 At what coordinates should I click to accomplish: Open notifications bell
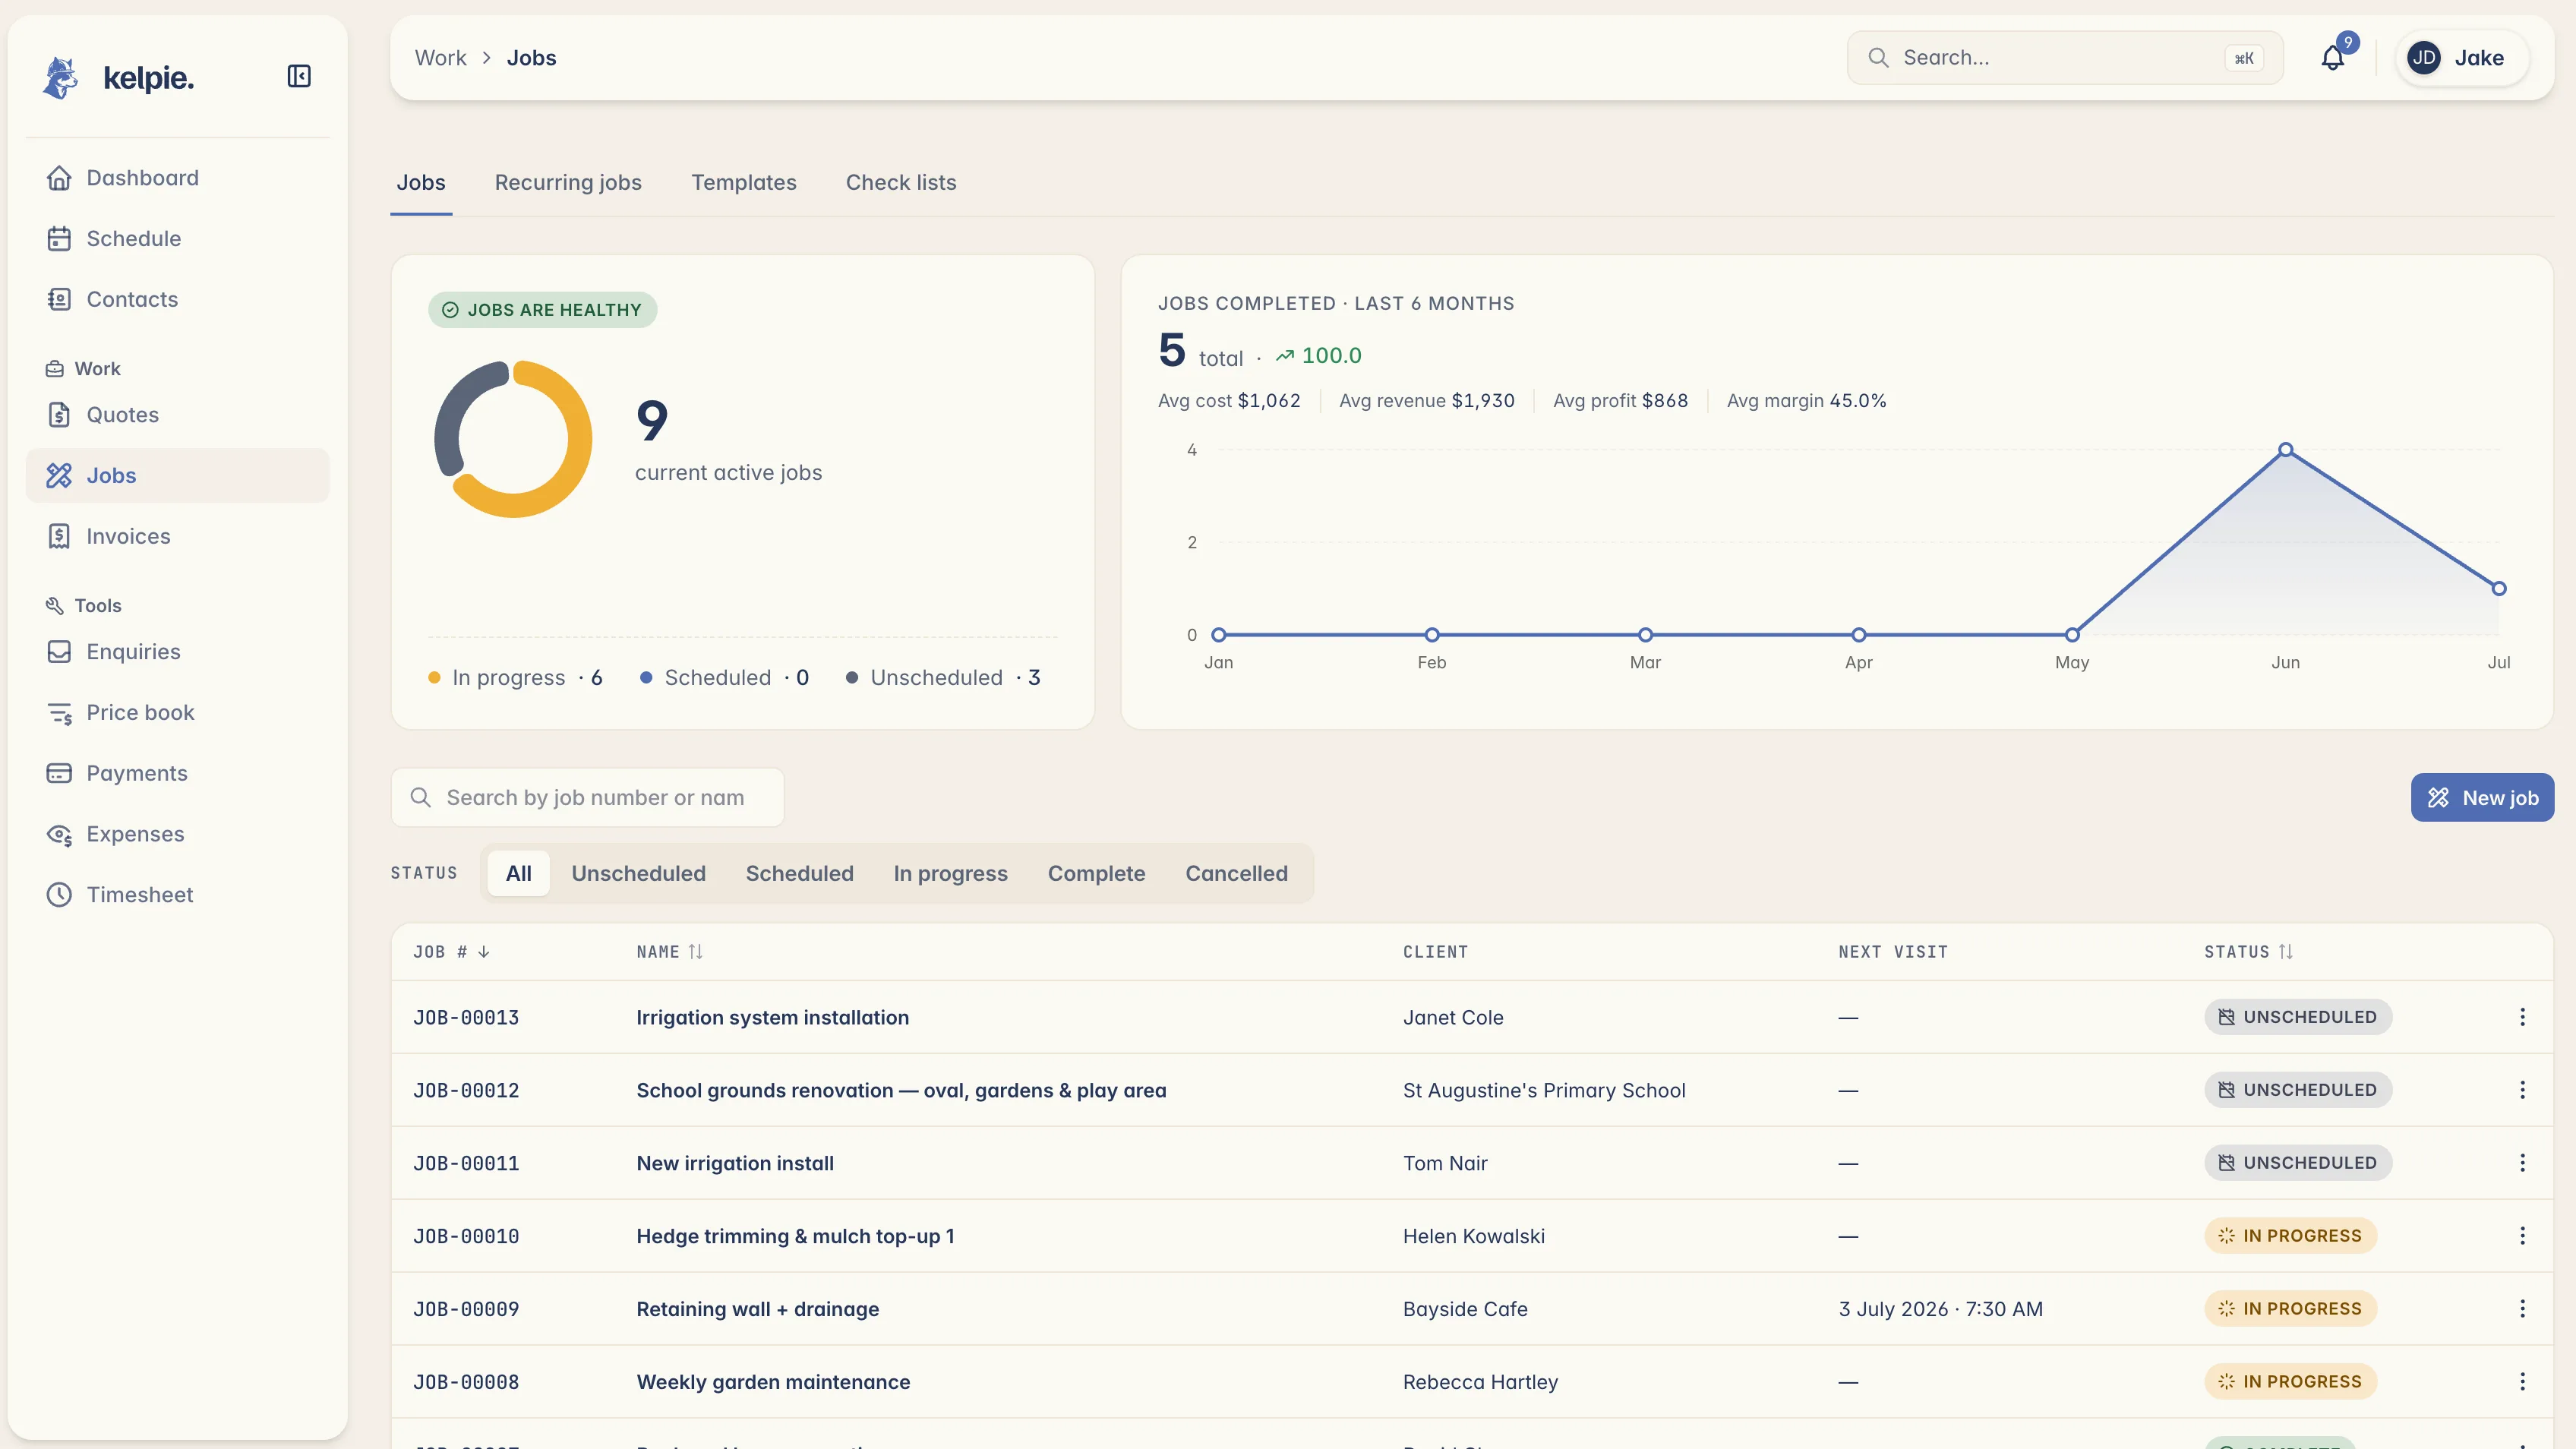2333,58
